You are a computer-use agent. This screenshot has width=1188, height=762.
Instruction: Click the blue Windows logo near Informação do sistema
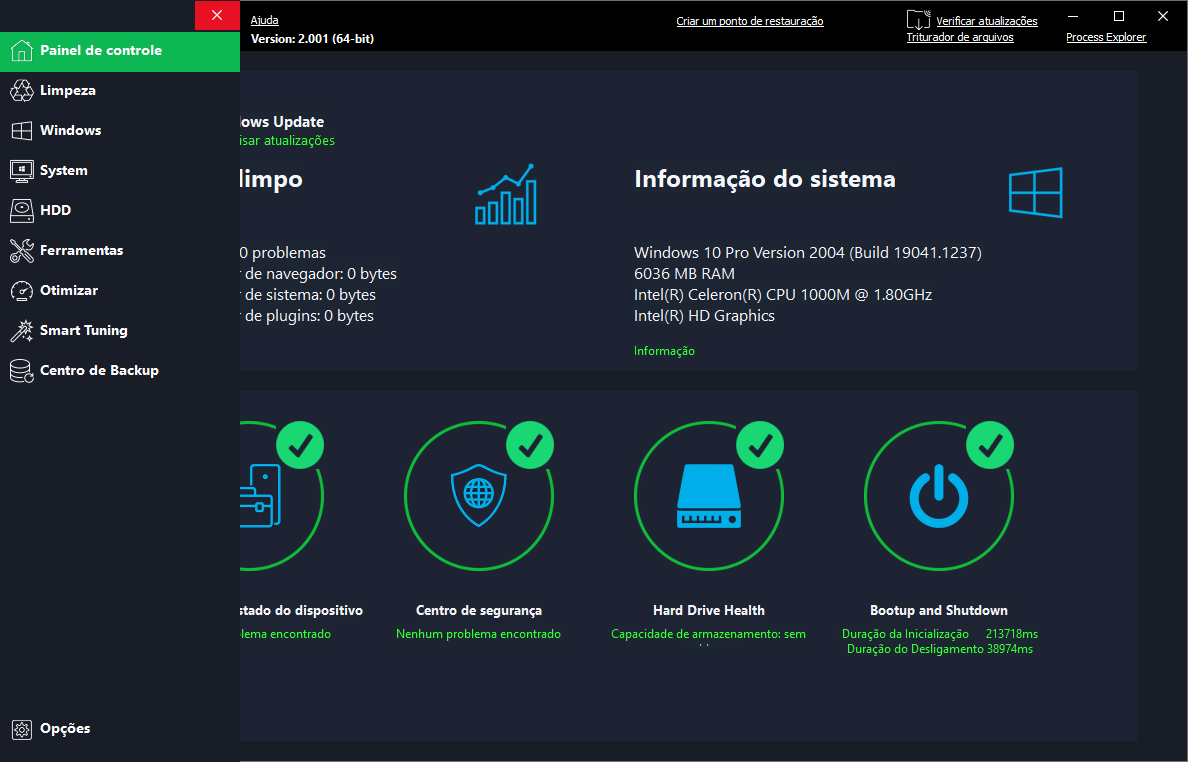[1036, 192]
